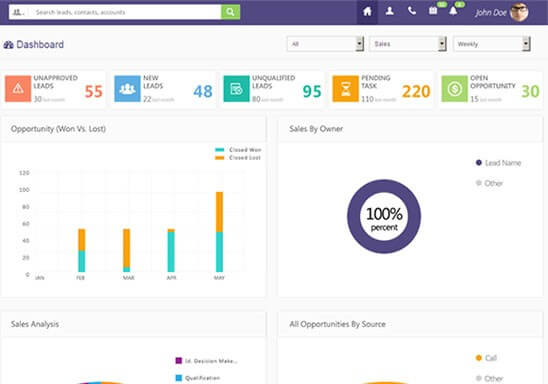Toggle Lead Name legend in Sales By Owner

pyautogui.click(x=498, y=163)
